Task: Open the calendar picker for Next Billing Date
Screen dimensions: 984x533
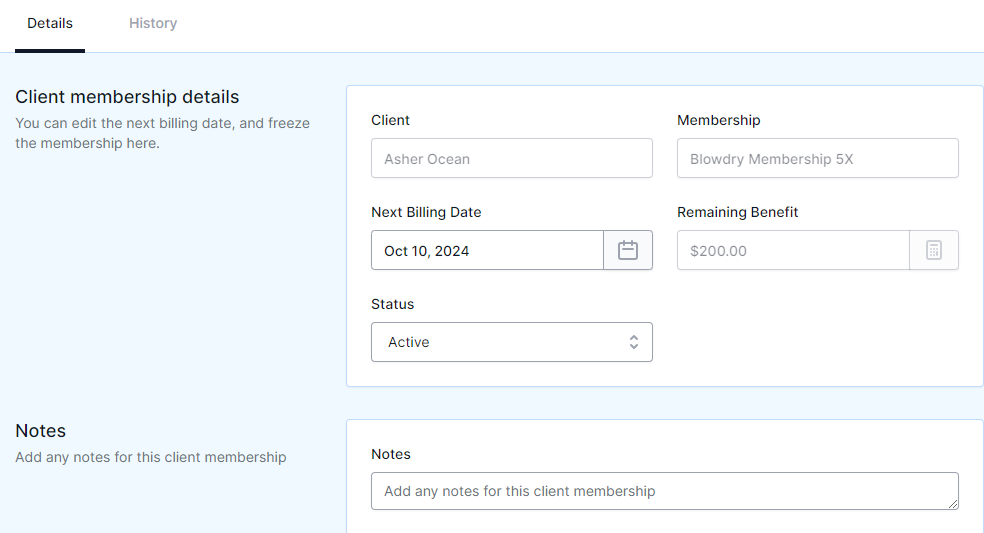Action: pyautogui.click(x=628, y=250)
